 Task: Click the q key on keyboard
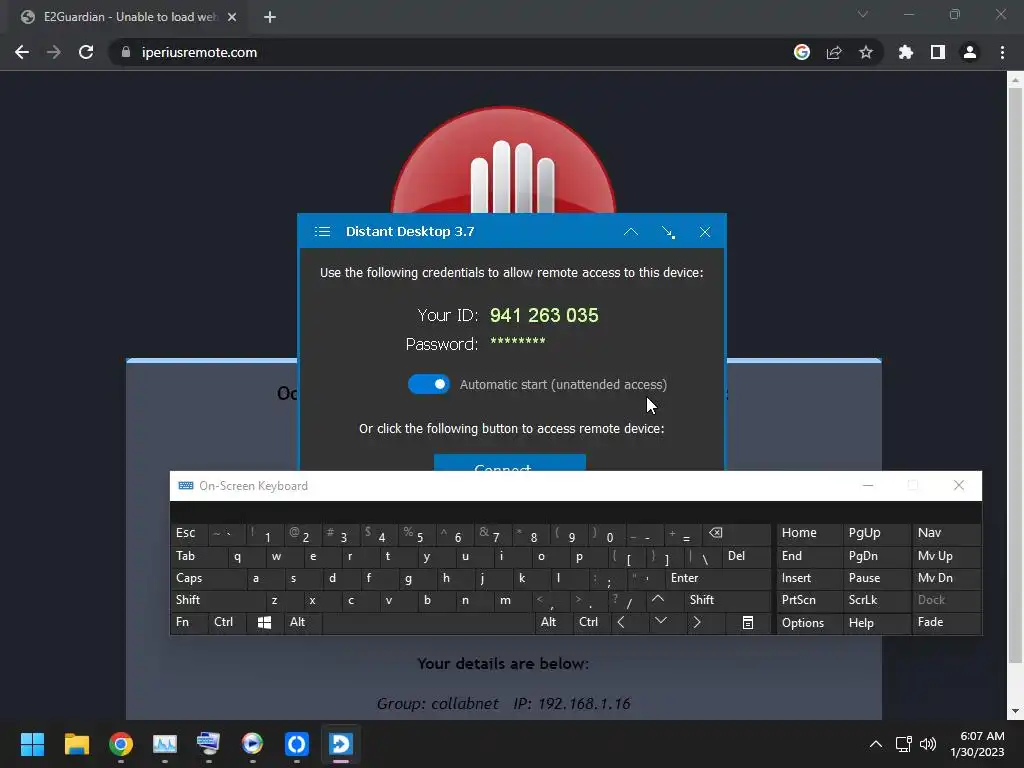pyautogui.click(x=247, y=556)
